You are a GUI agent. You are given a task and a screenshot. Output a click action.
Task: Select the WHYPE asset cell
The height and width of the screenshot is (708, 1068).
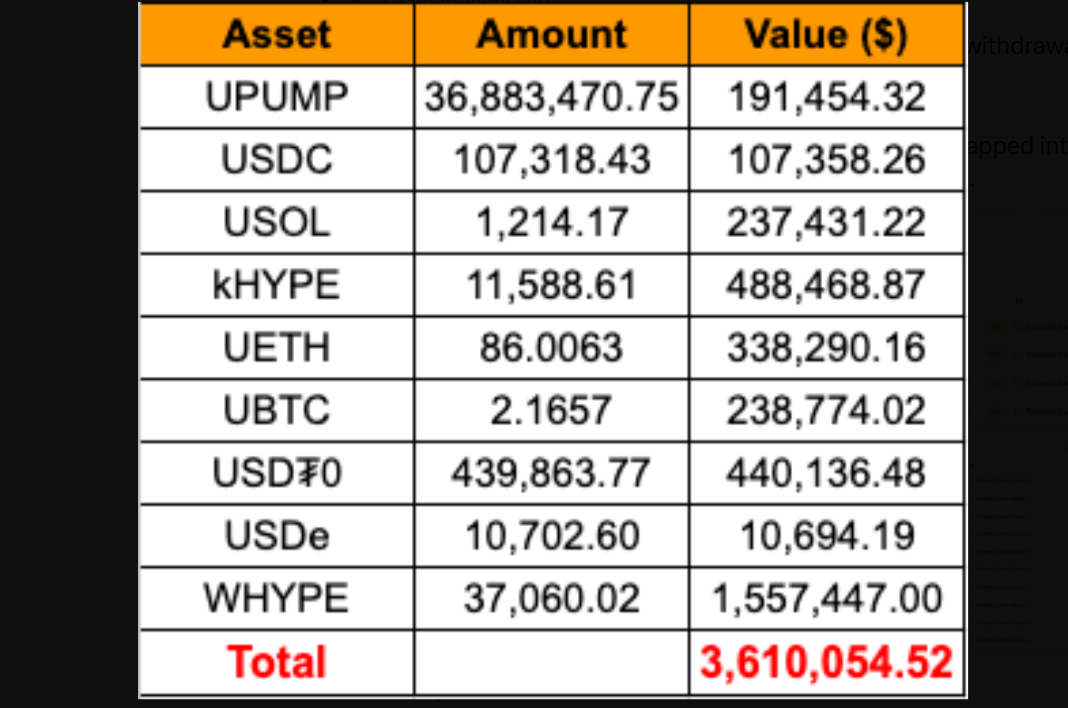[277, 598]
